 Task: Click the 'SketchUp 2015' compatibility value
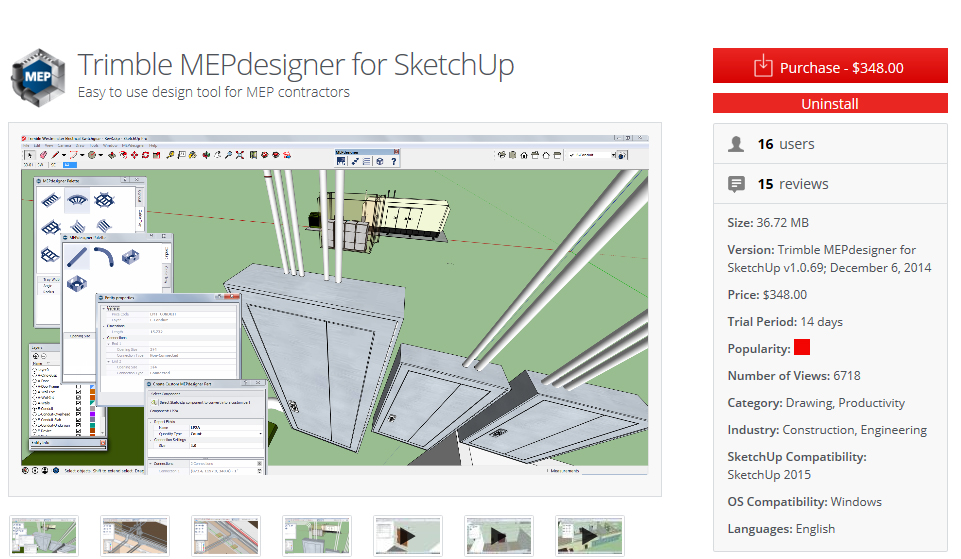click(x=769, y=475)
